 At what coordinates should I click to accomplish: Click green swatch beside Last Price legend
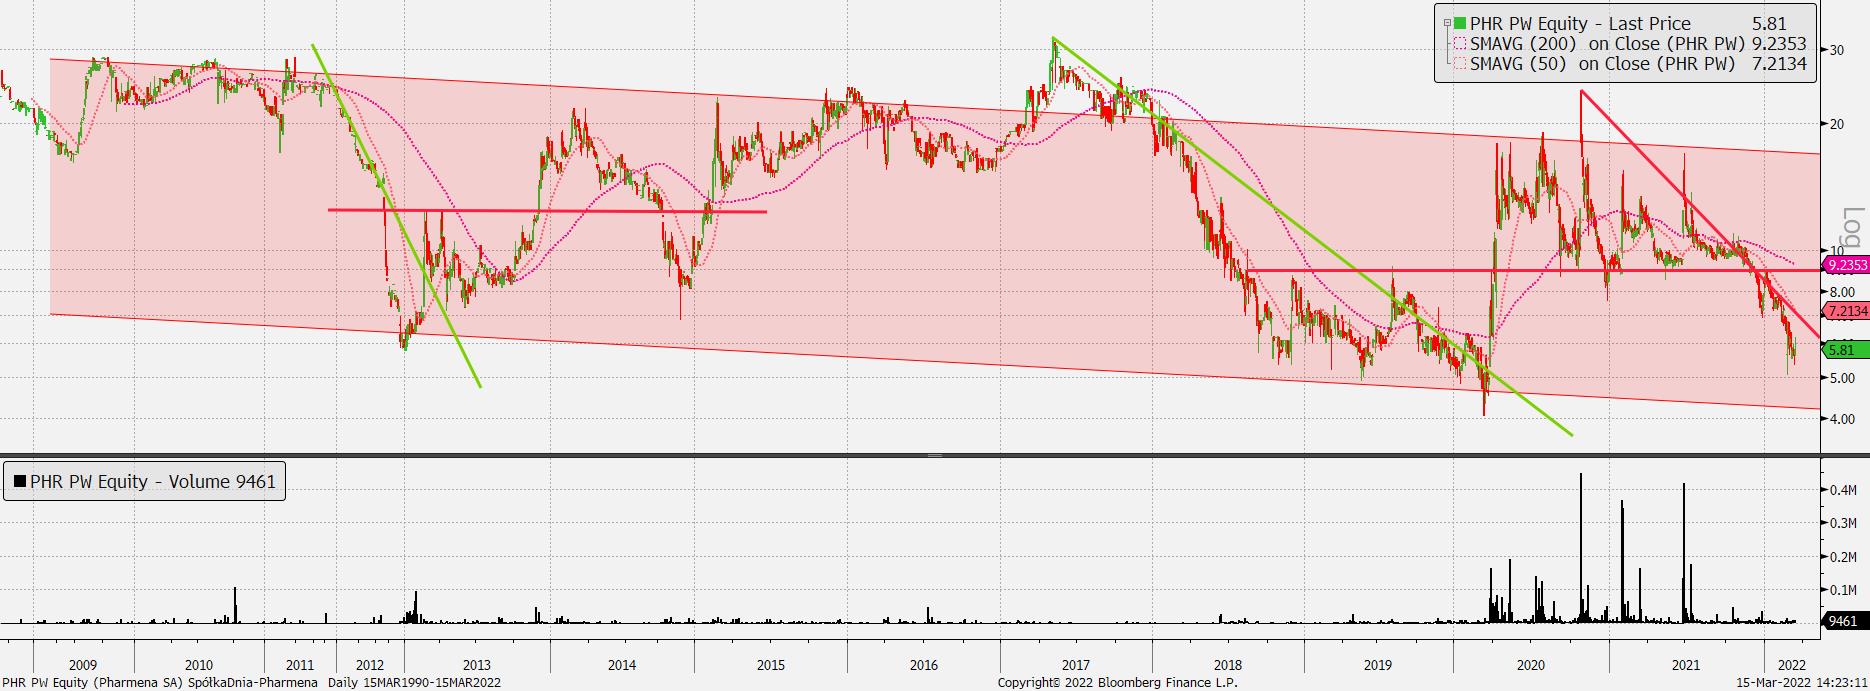click(1460, 23)
